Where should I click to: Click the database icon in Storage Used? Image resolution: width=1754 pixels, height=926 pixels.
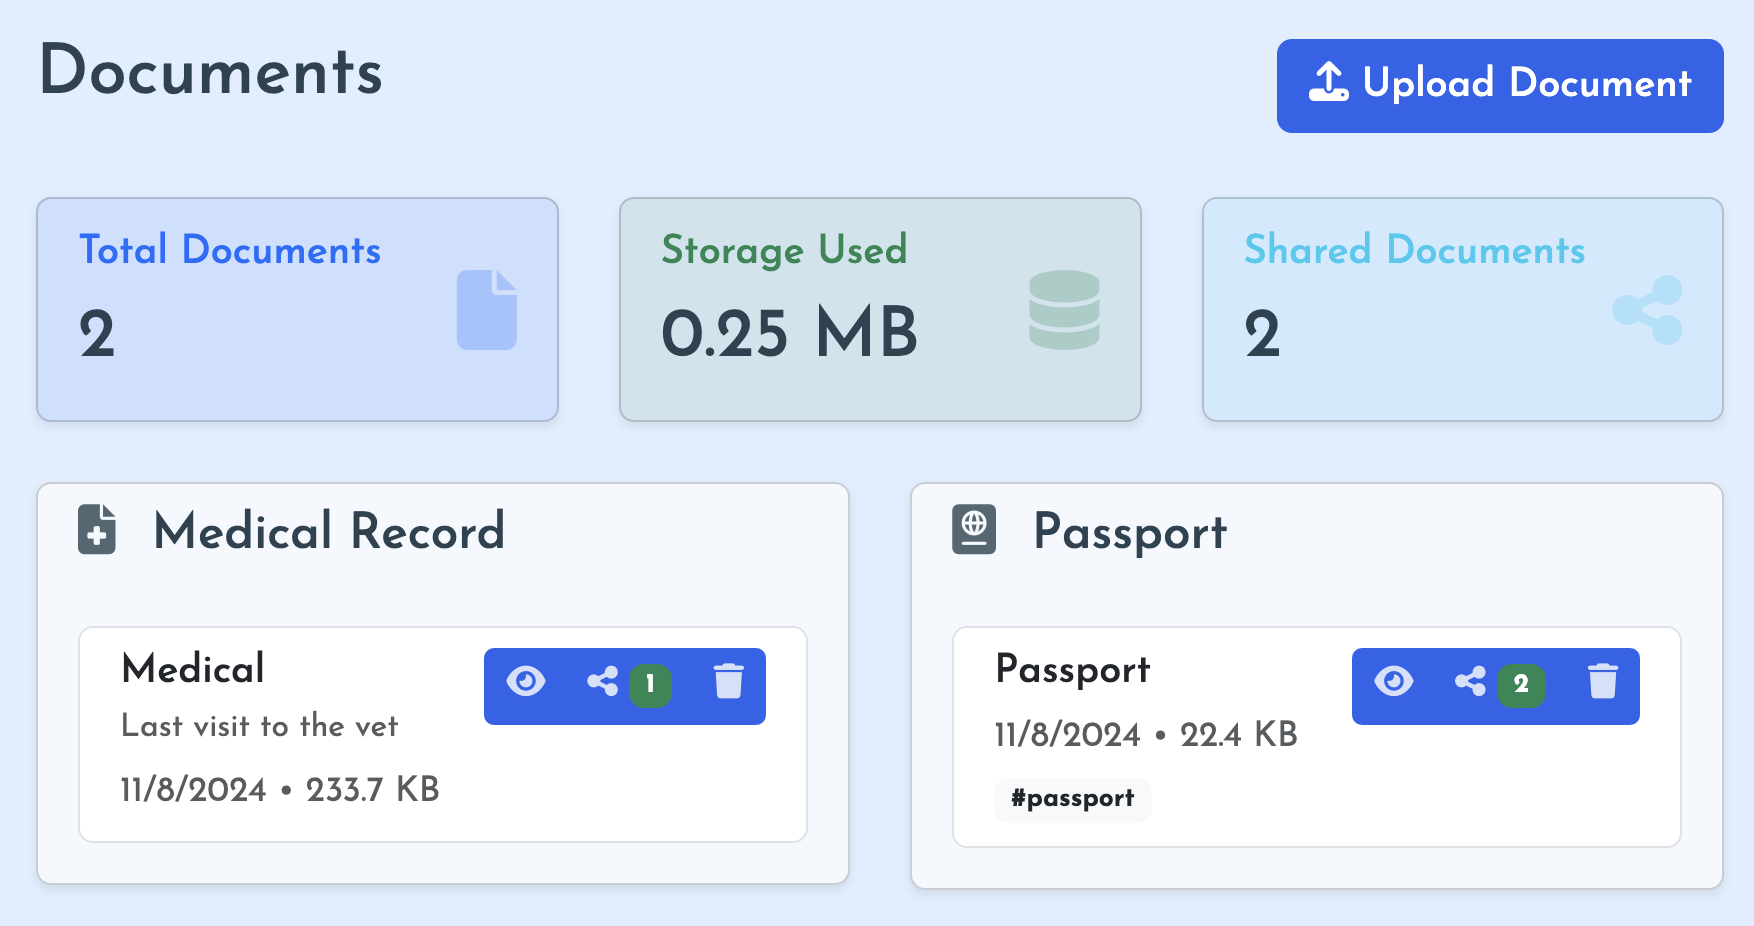[1064, 310]
